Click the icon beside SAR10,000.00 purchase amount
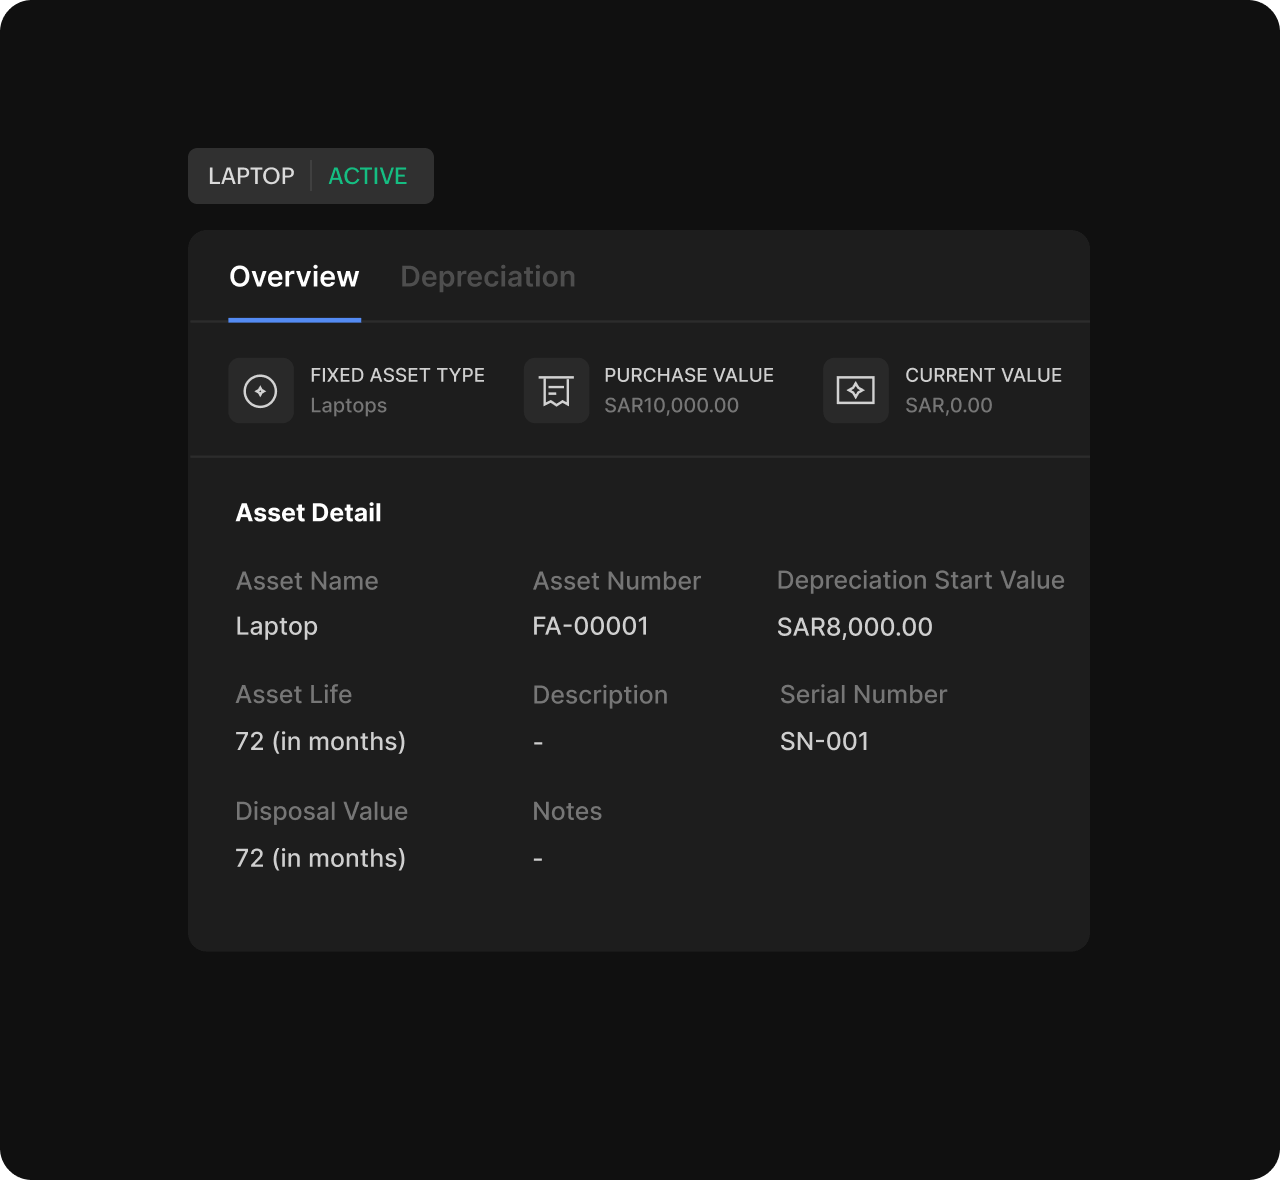Screen dimensions: 1280x1180 tap(556, 390)
